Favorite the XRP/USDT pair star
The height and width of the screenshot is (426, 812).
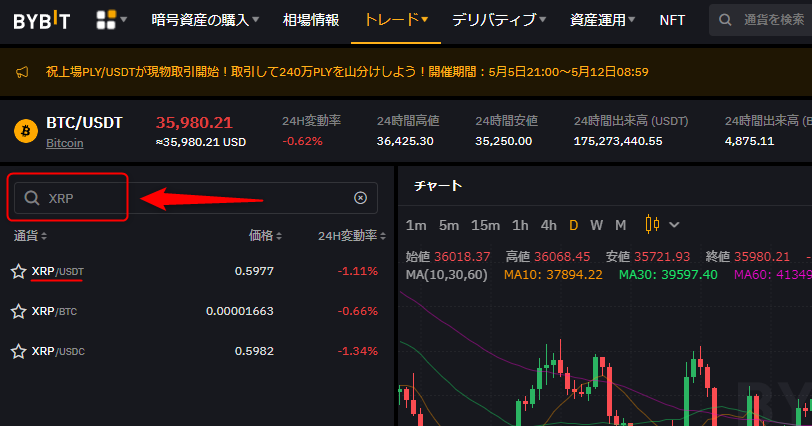(19, 271)
